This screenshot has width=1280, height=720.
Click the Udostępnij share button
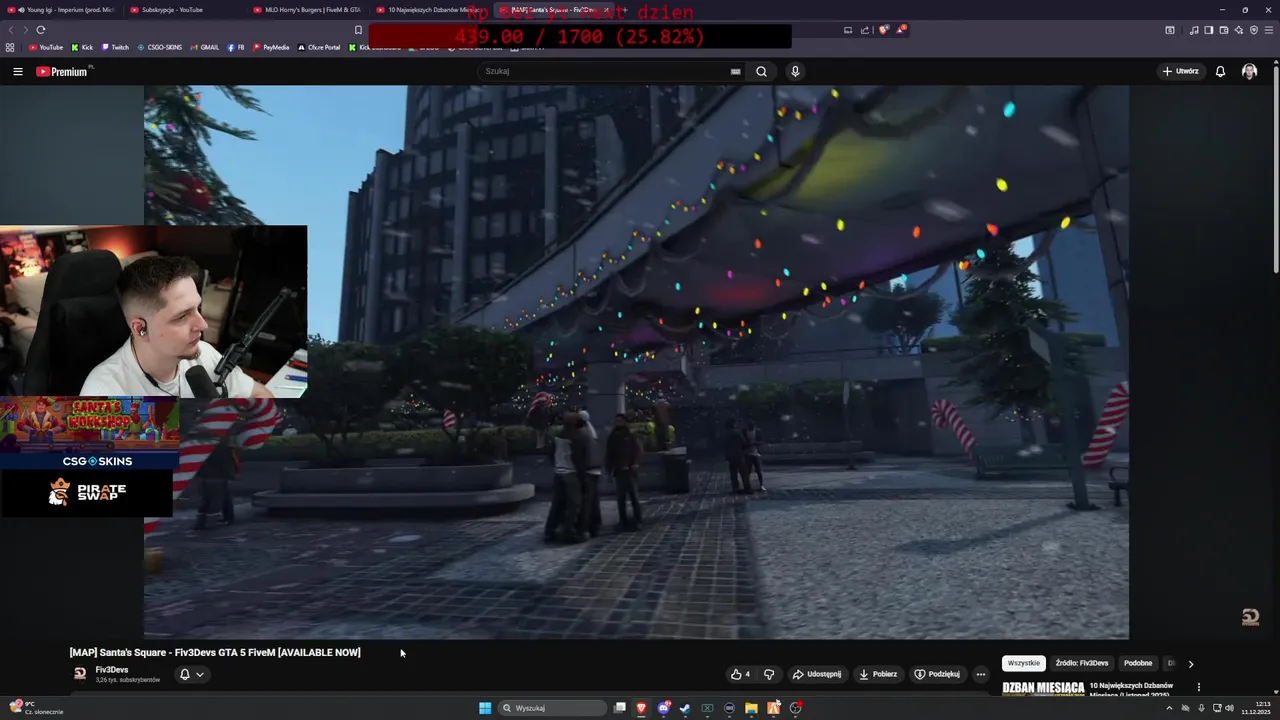[x=817, y=674]
